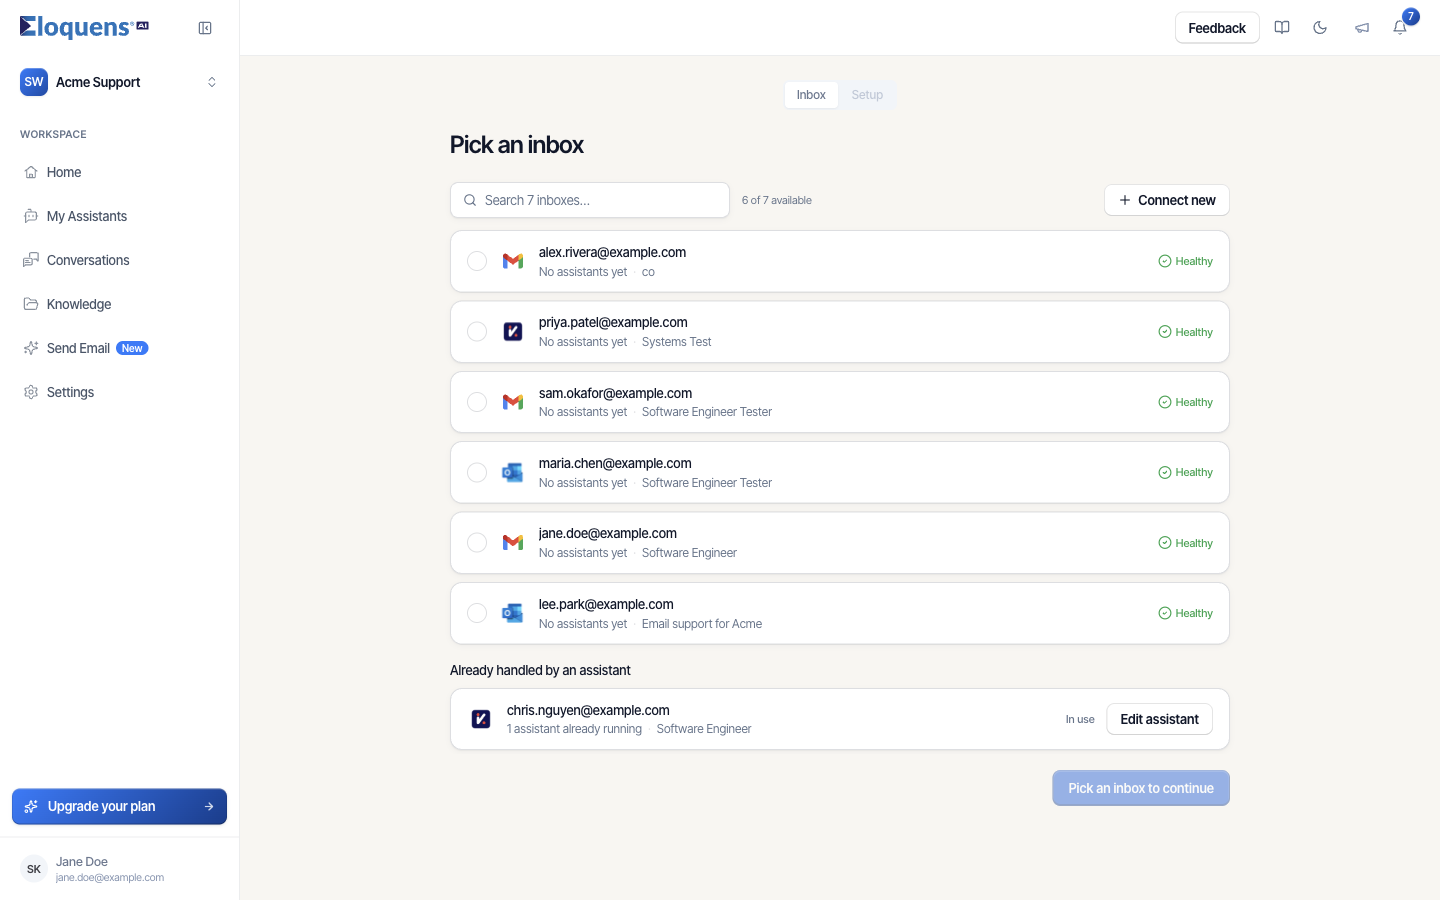Open Send Email in the sidebar
The width and height of the screenshot is (1440, 900).
point(119,348)
